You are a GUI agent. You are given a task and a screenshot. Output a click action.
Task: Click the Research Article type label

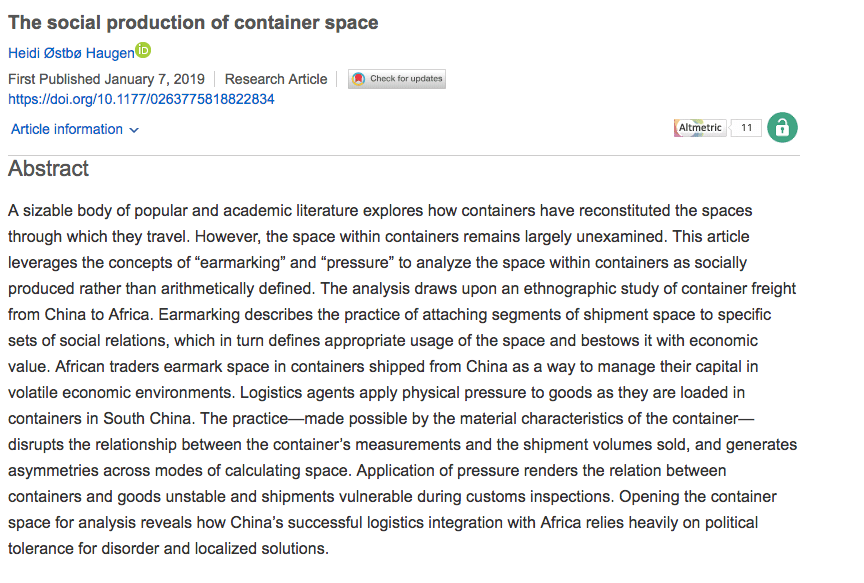click(276, 79)
